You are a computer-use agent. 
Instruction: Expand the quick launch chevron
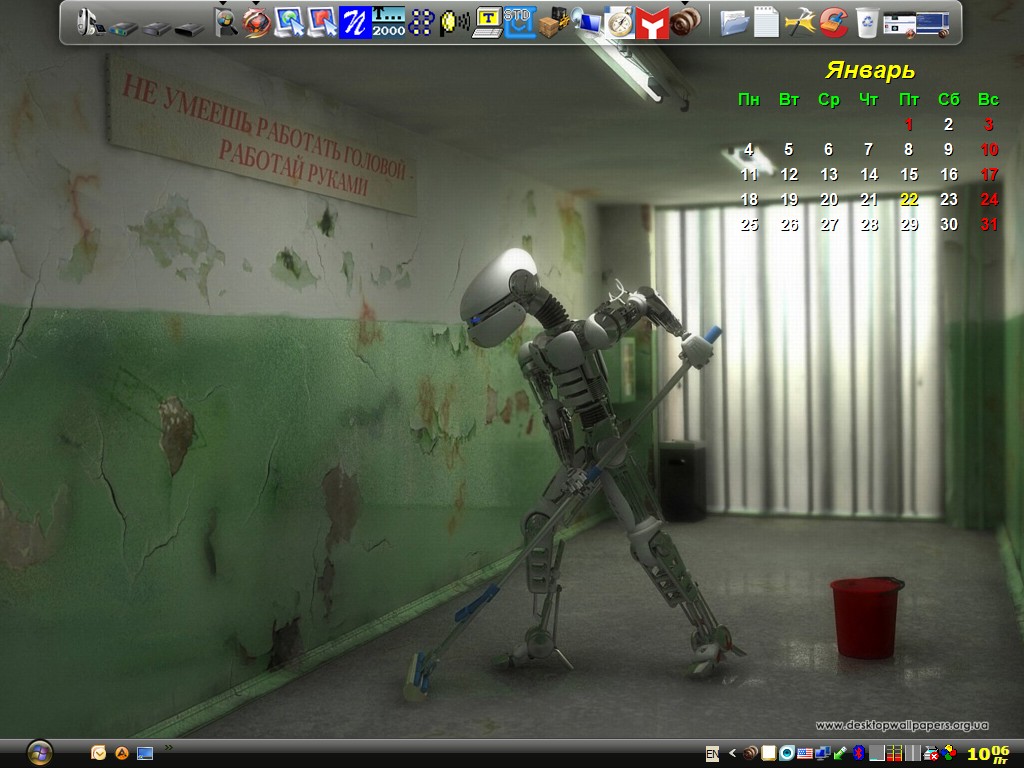168,747
